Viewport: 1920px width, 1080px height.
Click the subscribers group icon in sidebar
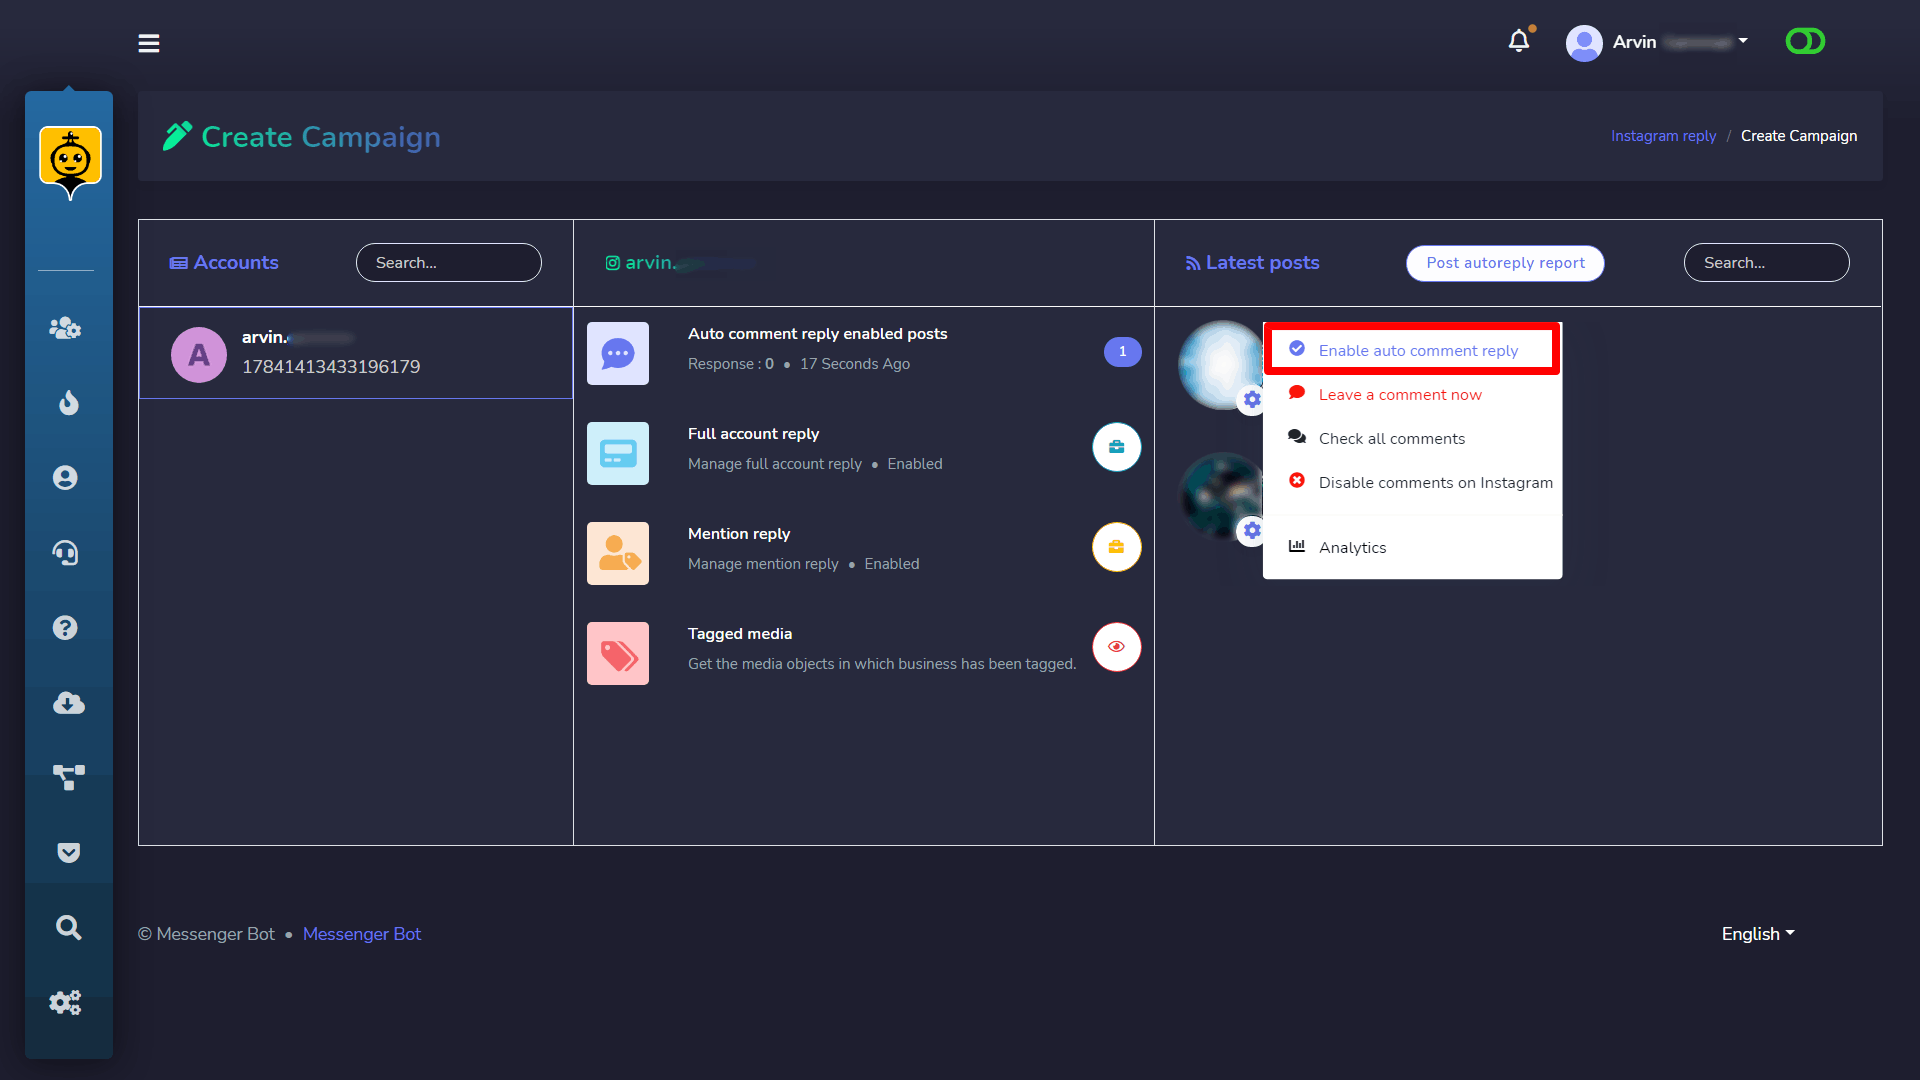point(69,327)
